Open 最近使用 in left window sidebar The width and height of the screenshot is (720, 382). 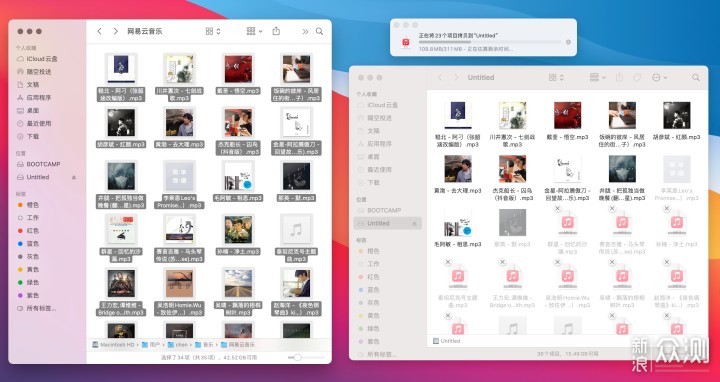34,123
